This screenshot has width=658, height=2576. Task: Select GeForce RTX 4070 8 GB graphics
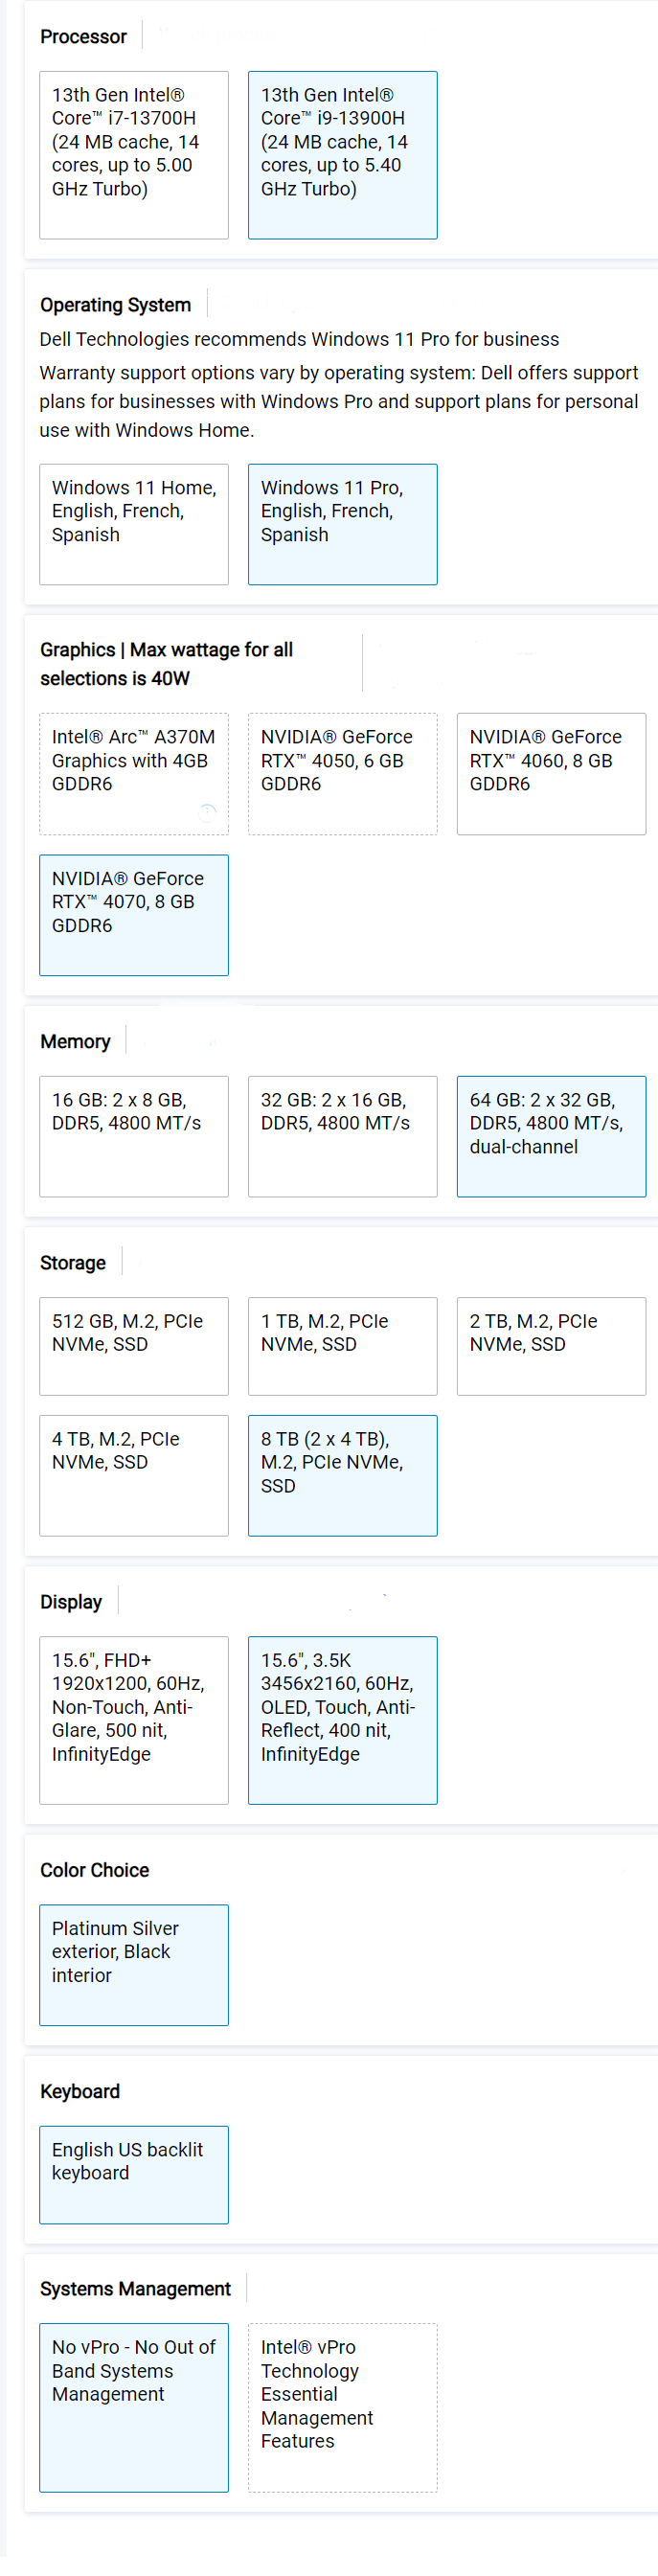pos(134,915)
